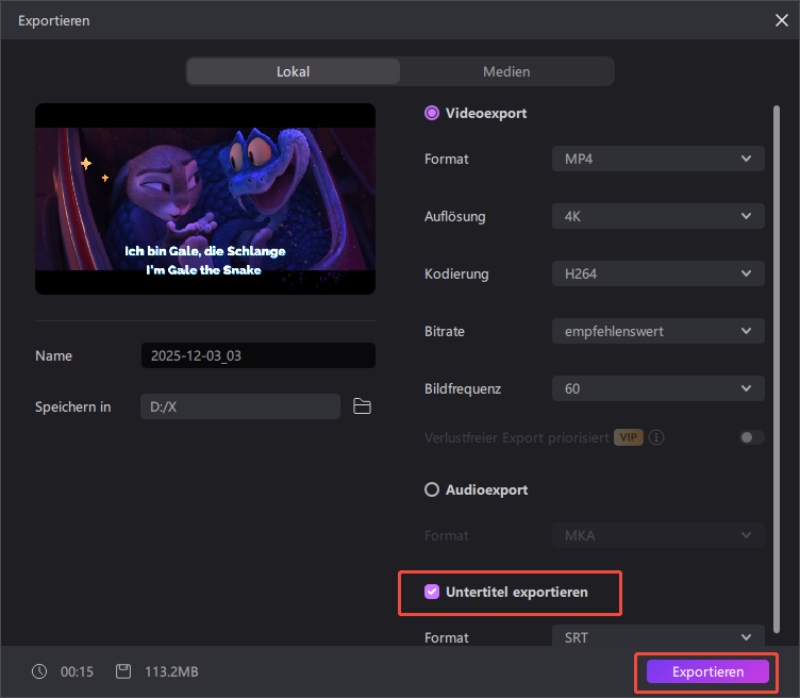Viewport: 800px width, 698px height.
Task: Switch to the Lokal tab
Action: point(293,72)
